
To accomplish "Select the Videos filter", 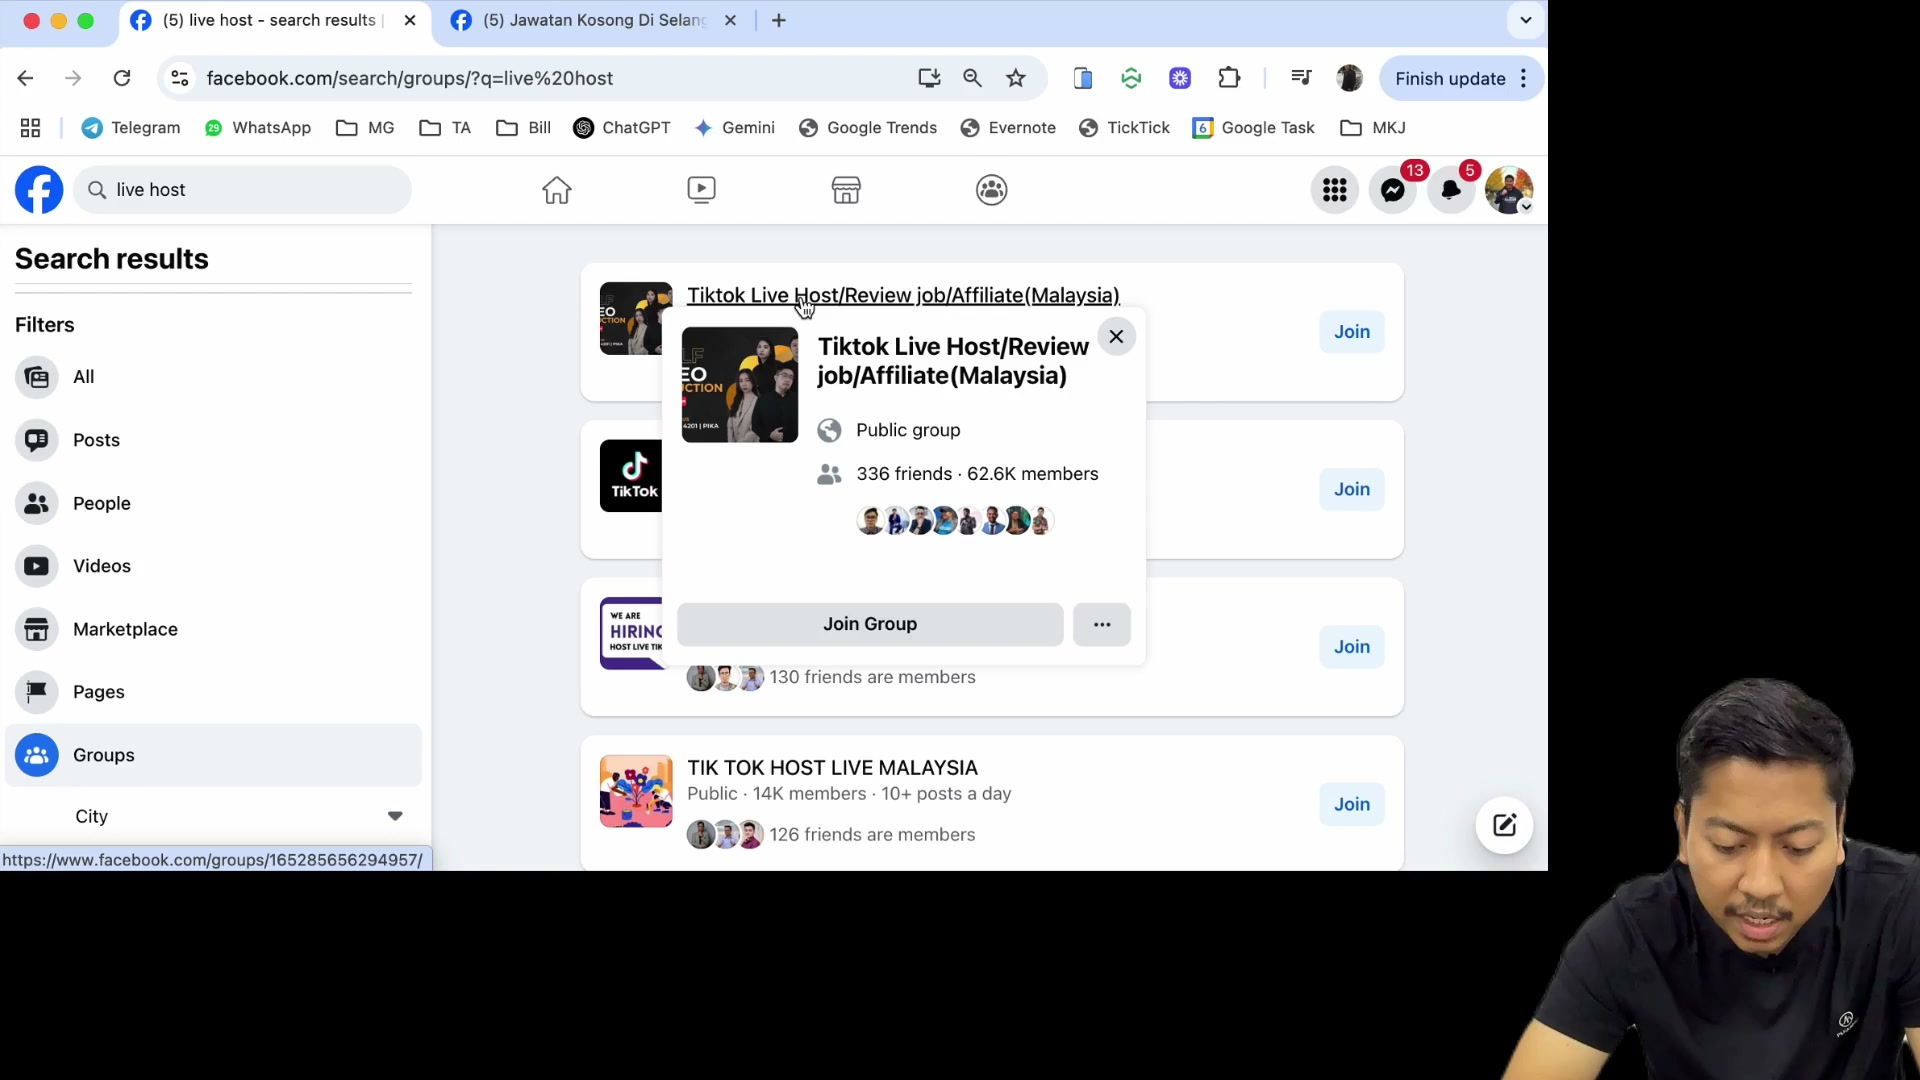I will click(213, 566).
